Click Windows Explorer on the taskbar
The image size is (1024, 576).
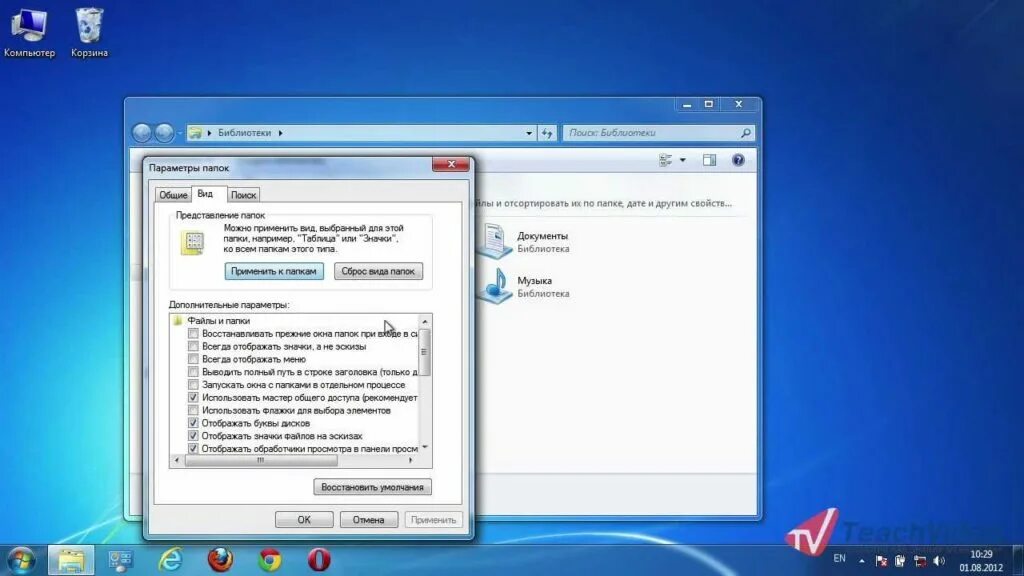point(71,560)
